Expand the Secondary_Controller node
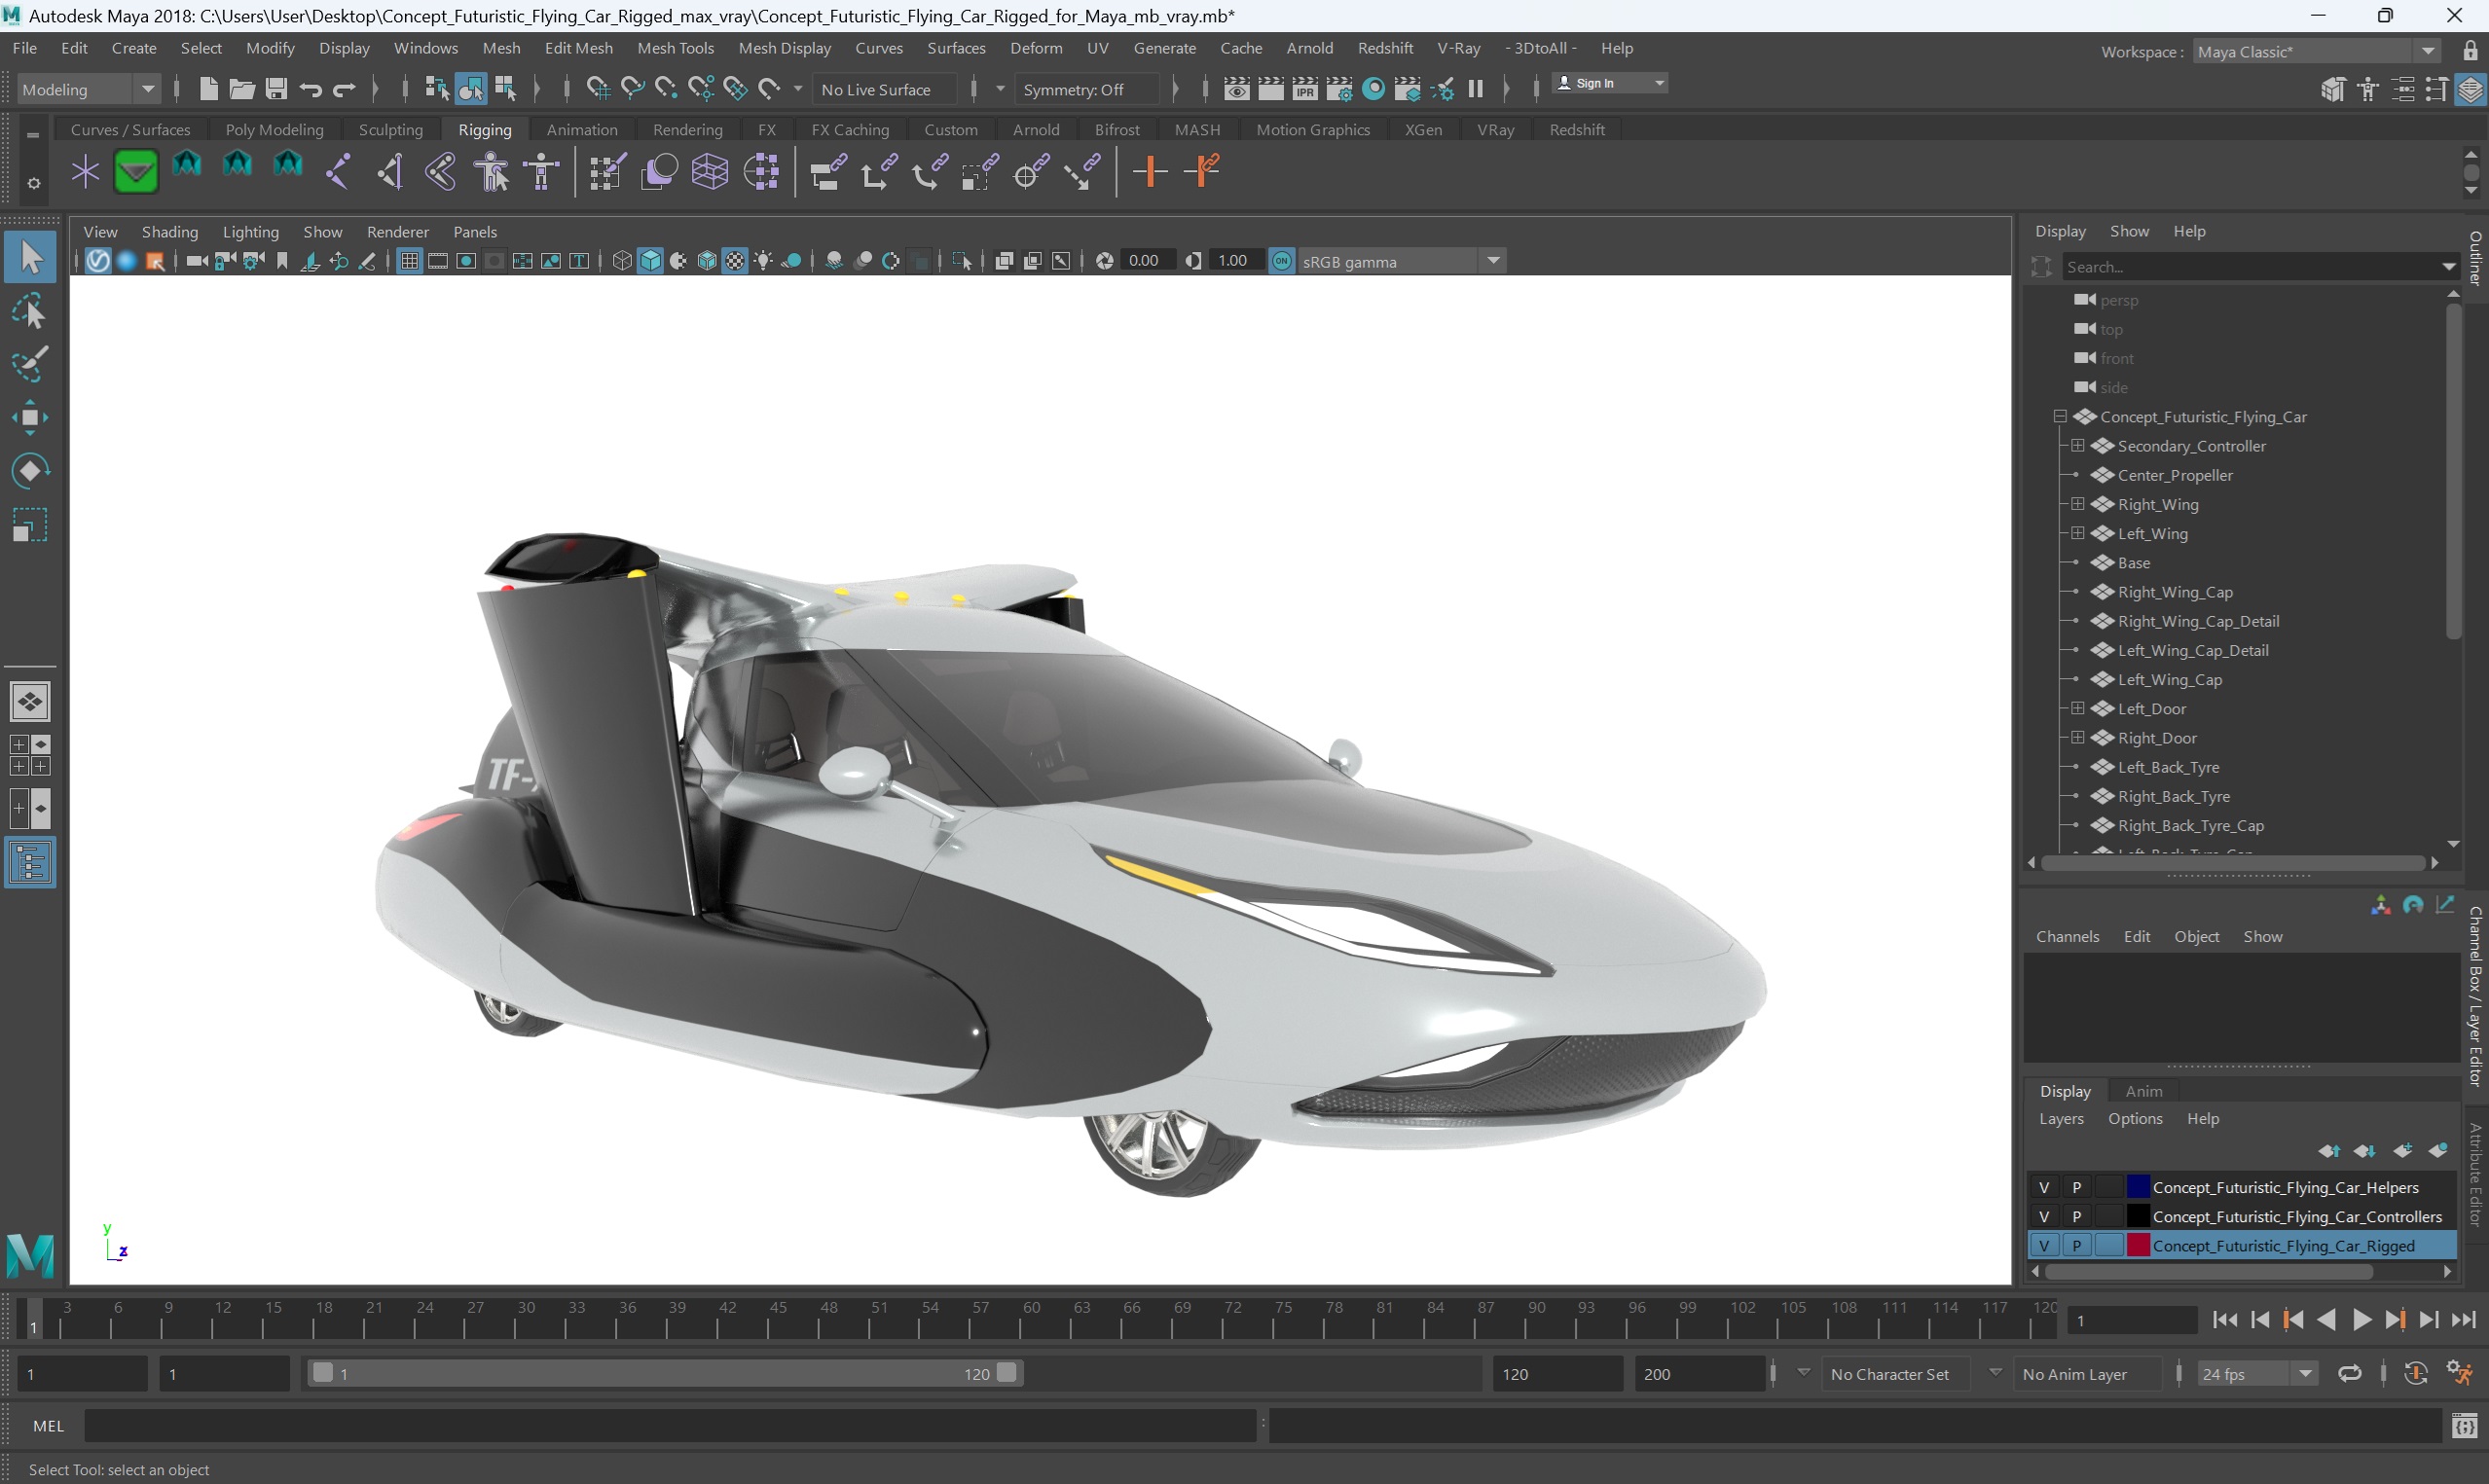Viewport: 2489px width, 1484px height. click(2077, 446)
